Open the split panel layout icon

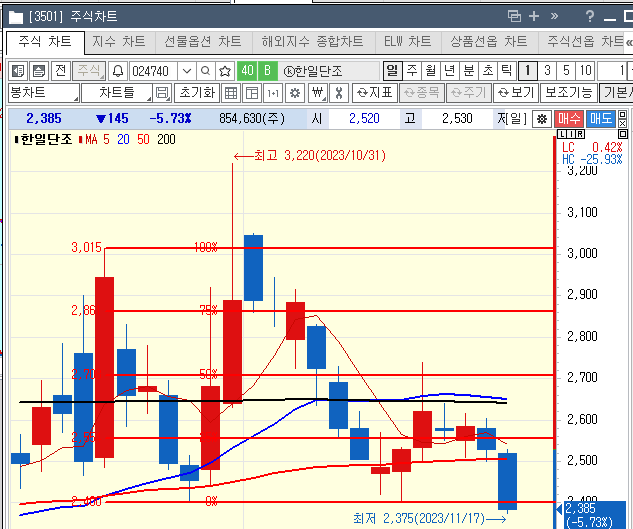252,93
